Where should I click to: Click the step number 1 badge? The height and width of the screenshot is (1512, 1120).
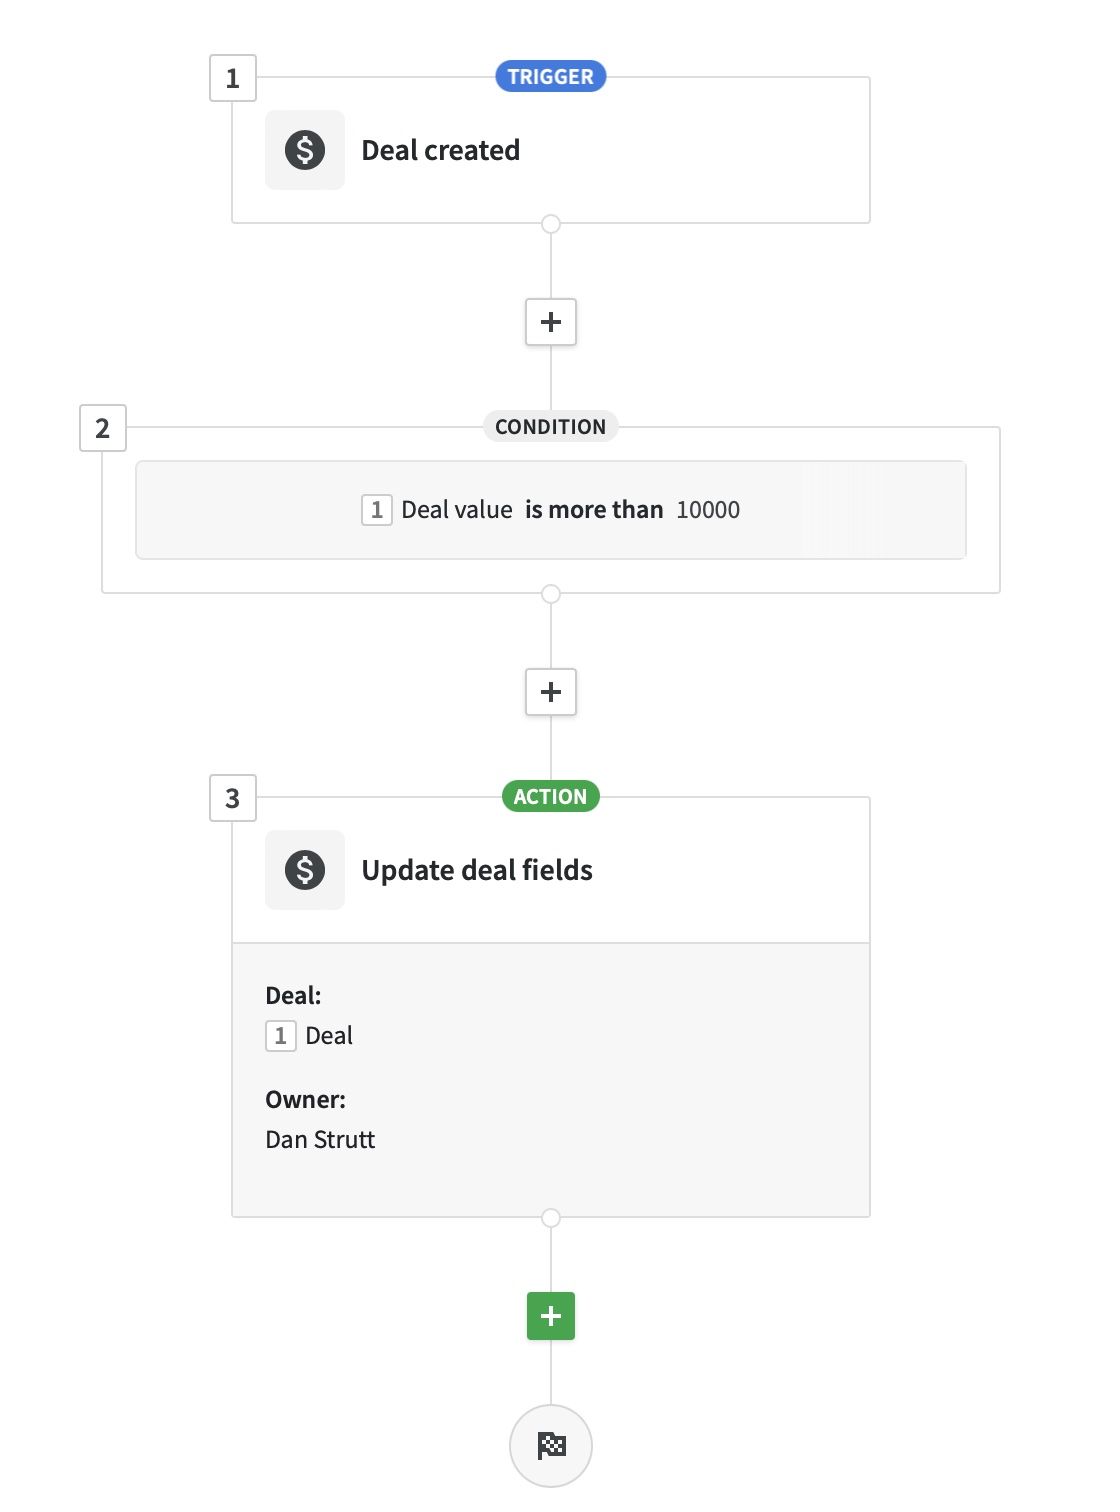[233, 77]
